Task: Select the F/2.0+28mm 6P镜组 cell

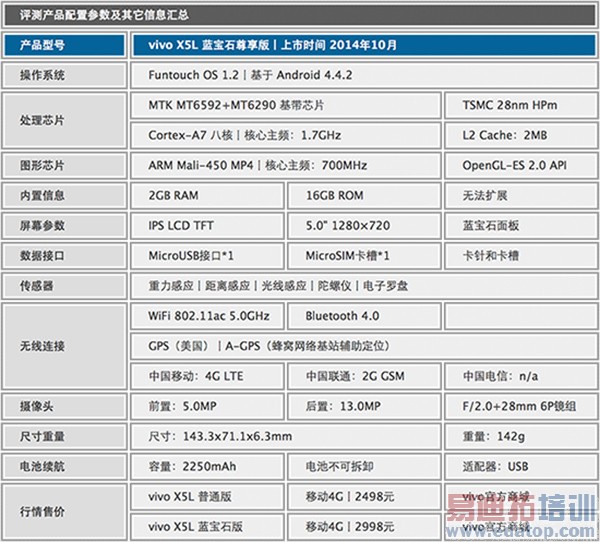Action: pyautogui.click(x=521, y=406)
